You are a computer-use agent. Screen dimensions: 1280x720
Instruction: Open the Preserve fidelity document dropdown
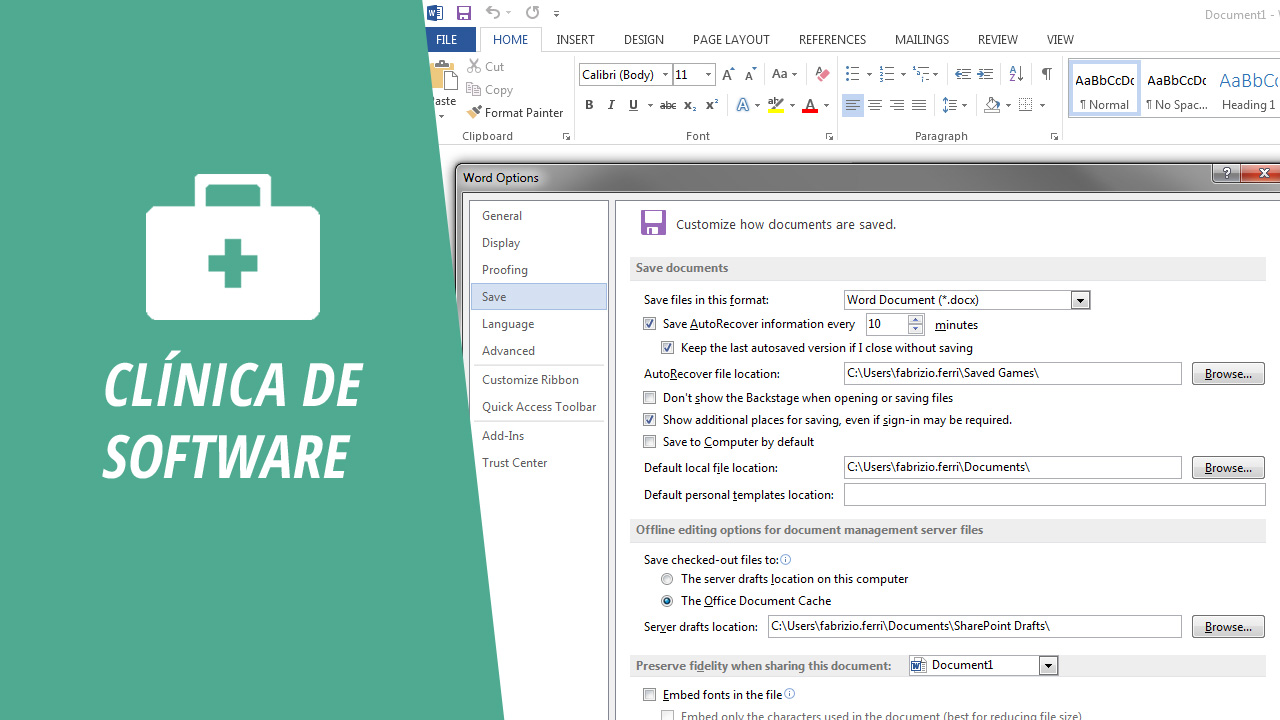(x=1048, y=665)
